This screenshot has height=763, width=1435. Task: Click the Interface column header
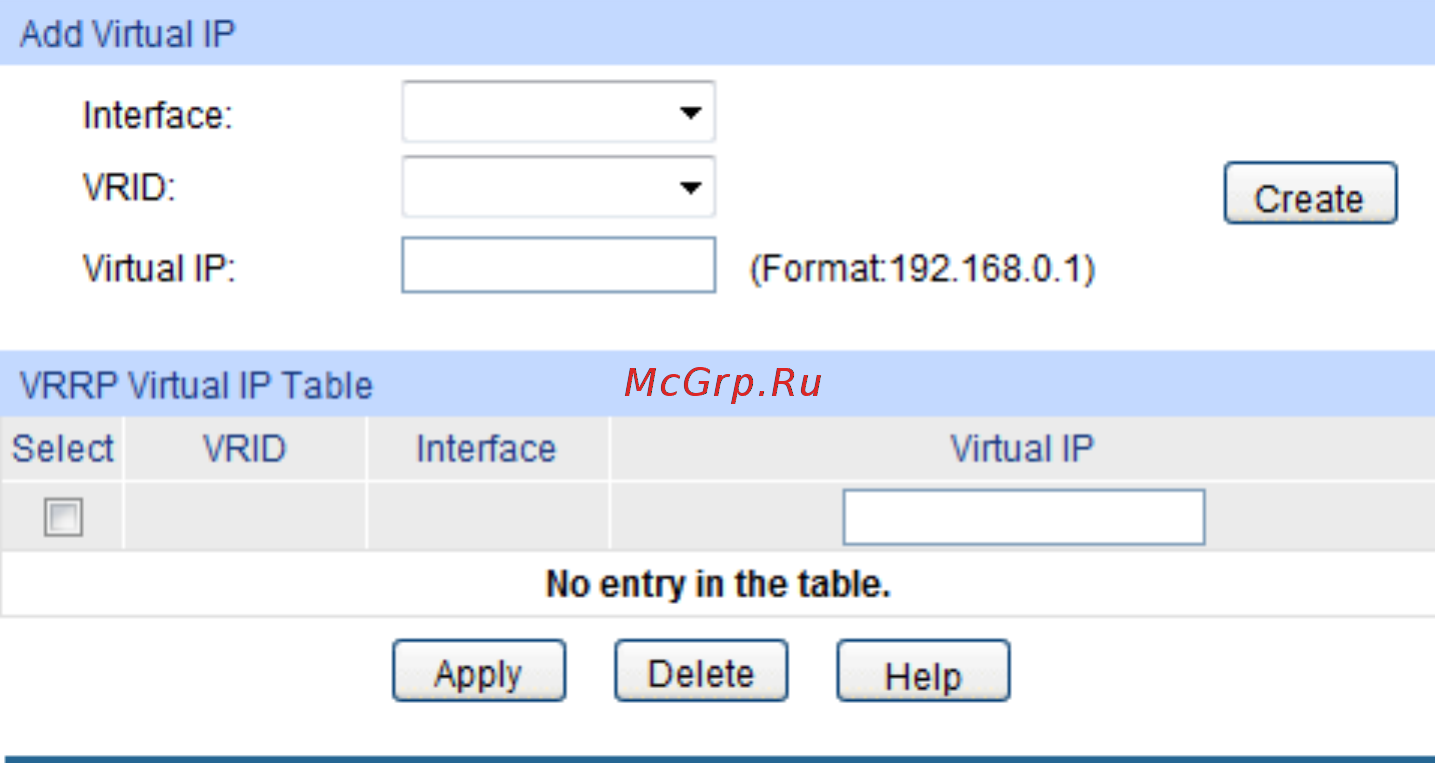(x=487, y=449)
